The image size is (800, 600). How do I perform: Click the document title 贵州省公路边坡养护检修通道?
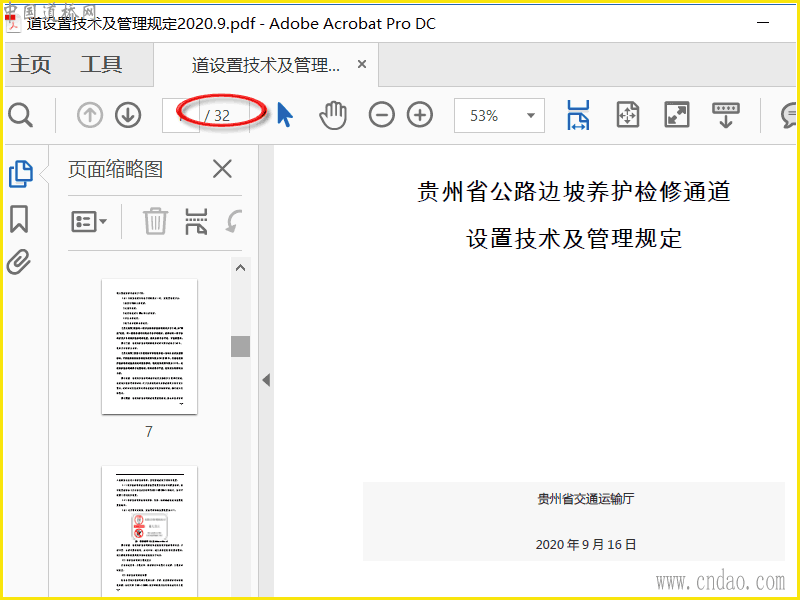573,191
